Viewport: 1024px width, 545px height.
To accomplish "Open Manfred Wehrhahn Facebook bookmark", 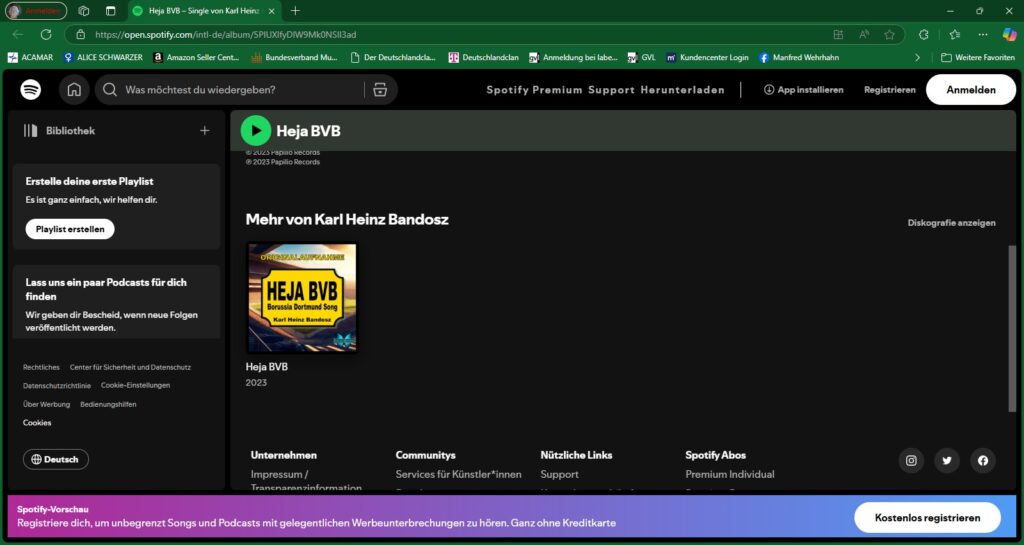I will coord(799,57).
